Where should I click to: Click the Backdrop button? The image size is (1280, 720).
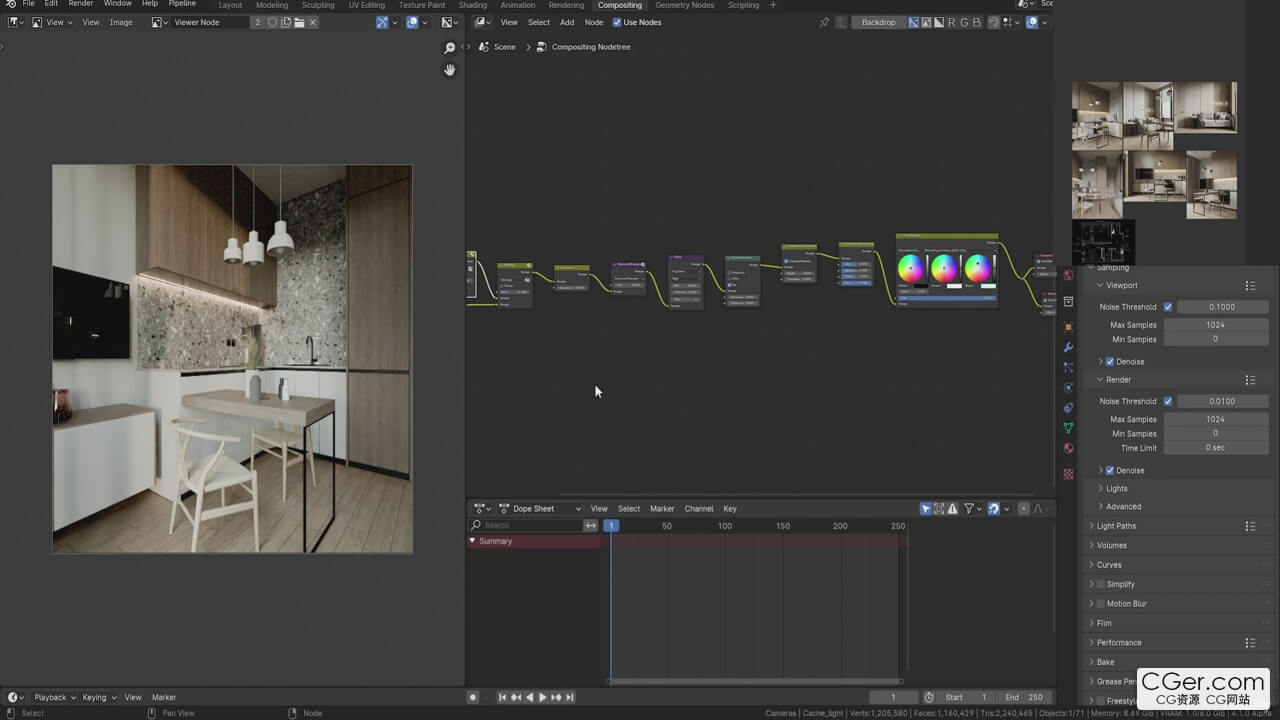pyautogui.click(x=878, y=22)
